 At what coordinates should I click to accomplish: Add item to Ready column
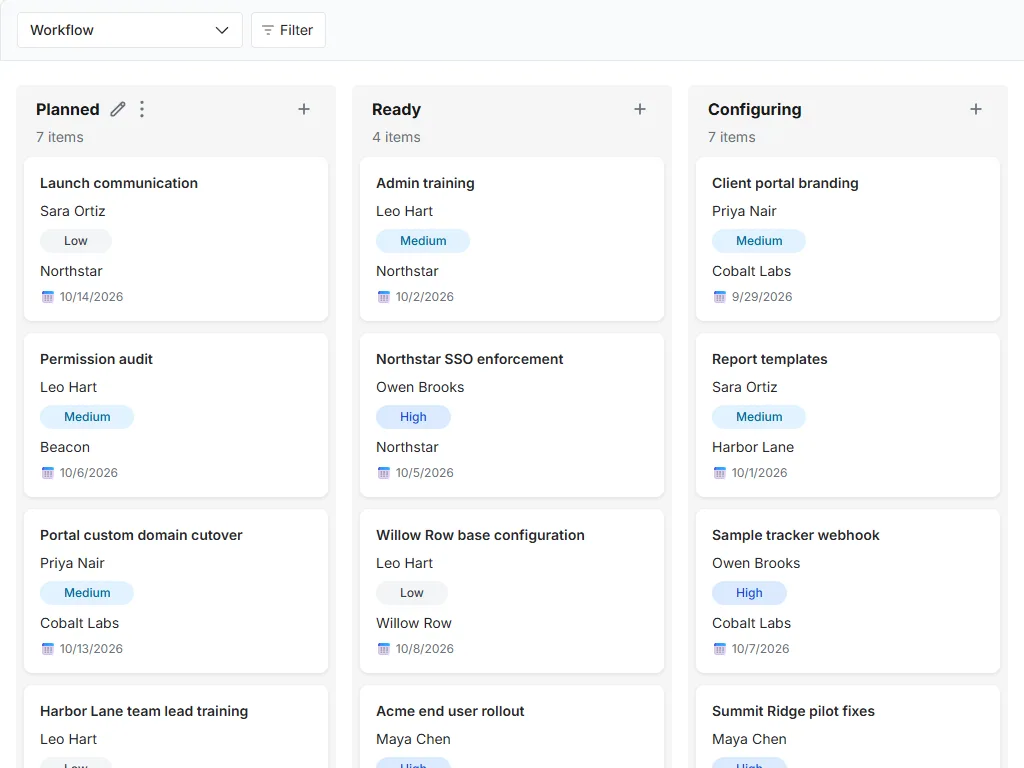(x=640, y=109)
